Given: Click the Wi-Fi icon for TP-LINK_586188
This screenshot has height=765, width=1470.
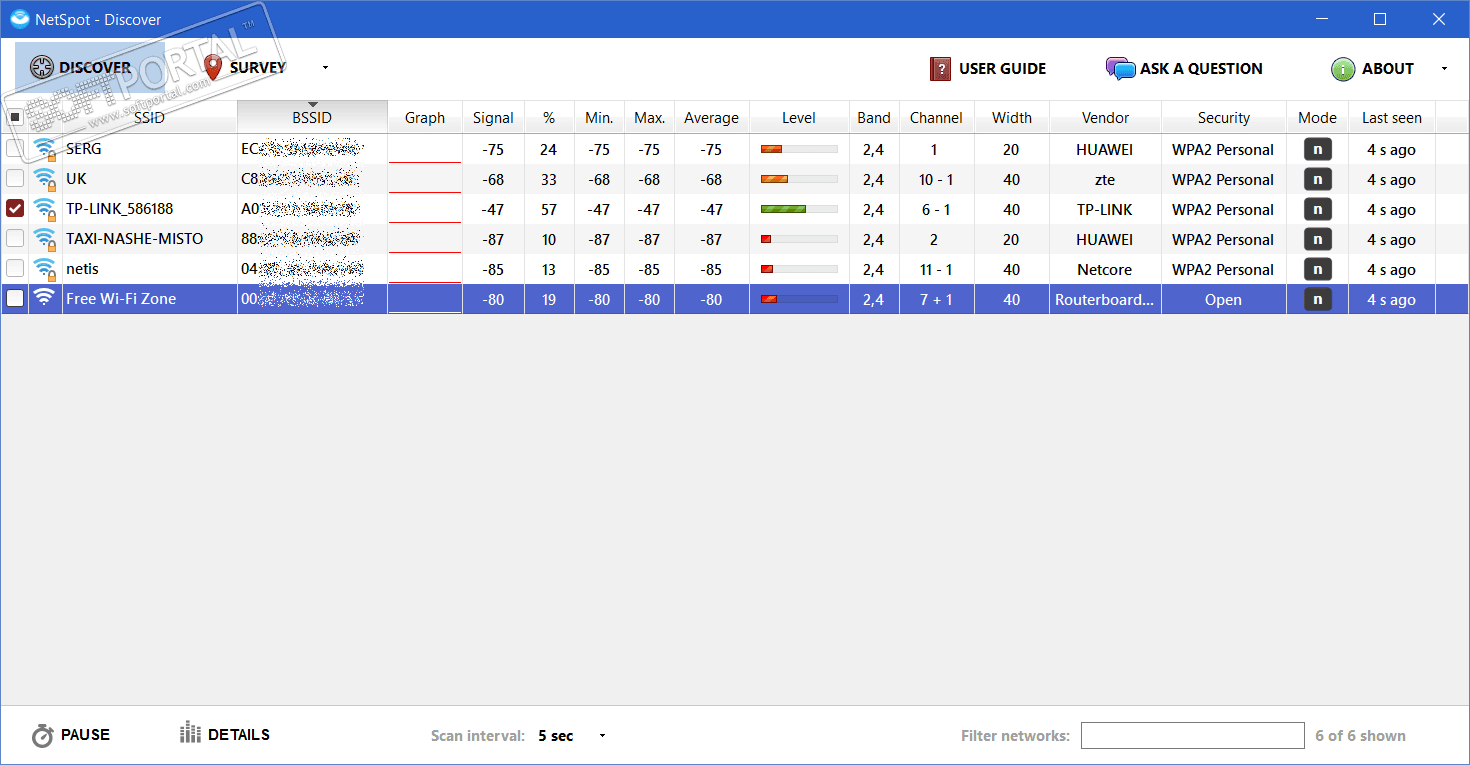Looking at the screenshot, I should tap(45, 210).
